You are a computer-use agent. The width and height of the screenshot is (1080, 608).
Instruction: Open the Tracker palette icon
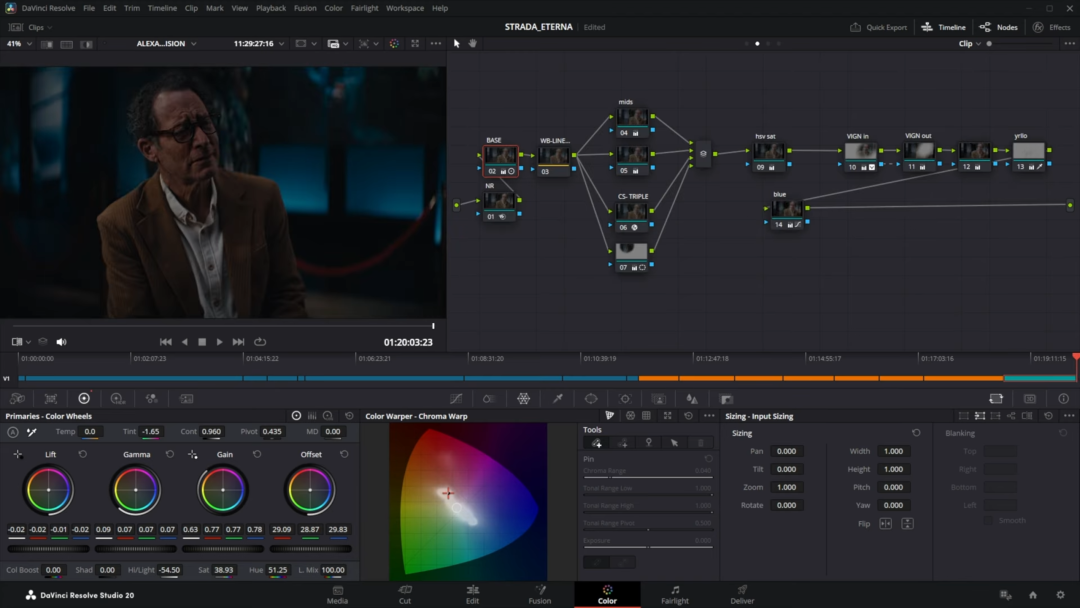625,398
